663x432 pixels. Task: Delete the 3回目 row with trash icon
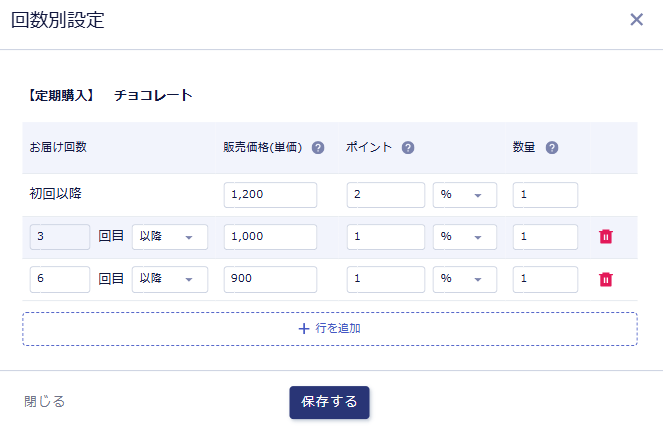605,237
